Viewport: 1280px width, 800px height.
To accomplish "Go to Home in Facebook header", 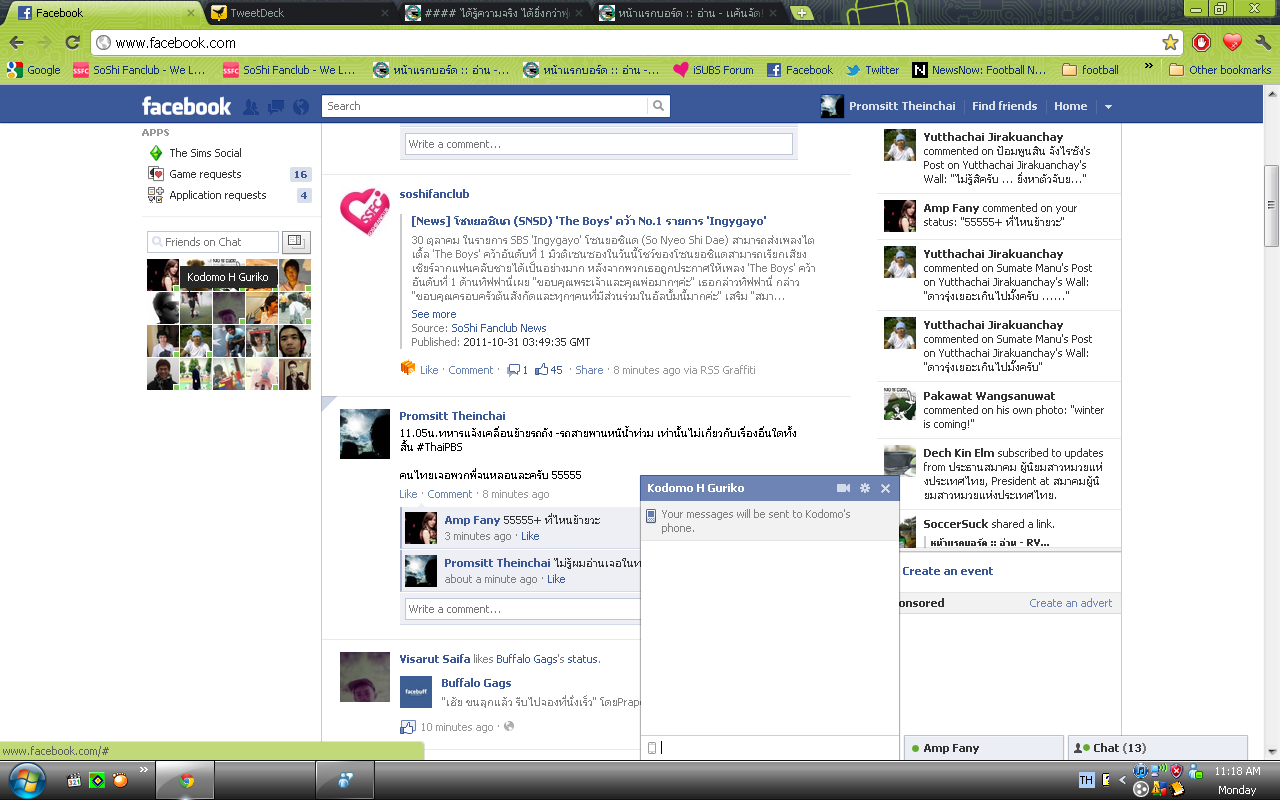I will point(1070,106).
